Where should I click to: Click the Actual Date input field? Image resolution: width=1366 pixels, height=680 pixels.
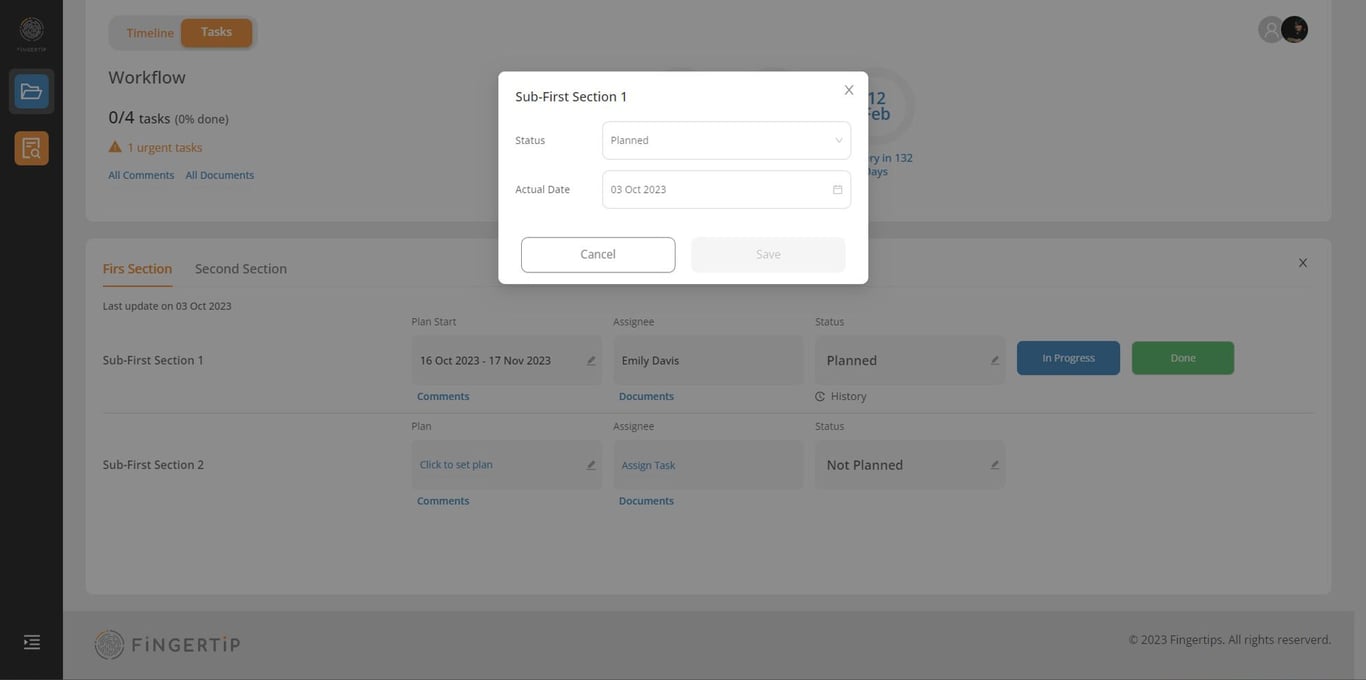pos(726,190)
